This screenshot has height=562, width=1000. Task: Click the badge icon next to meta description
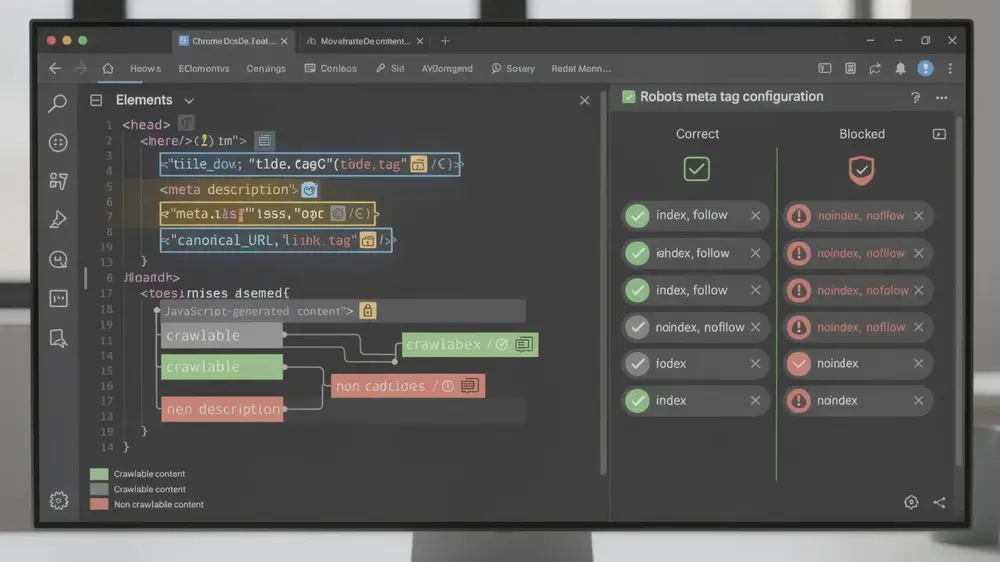(x=309, y=189)
